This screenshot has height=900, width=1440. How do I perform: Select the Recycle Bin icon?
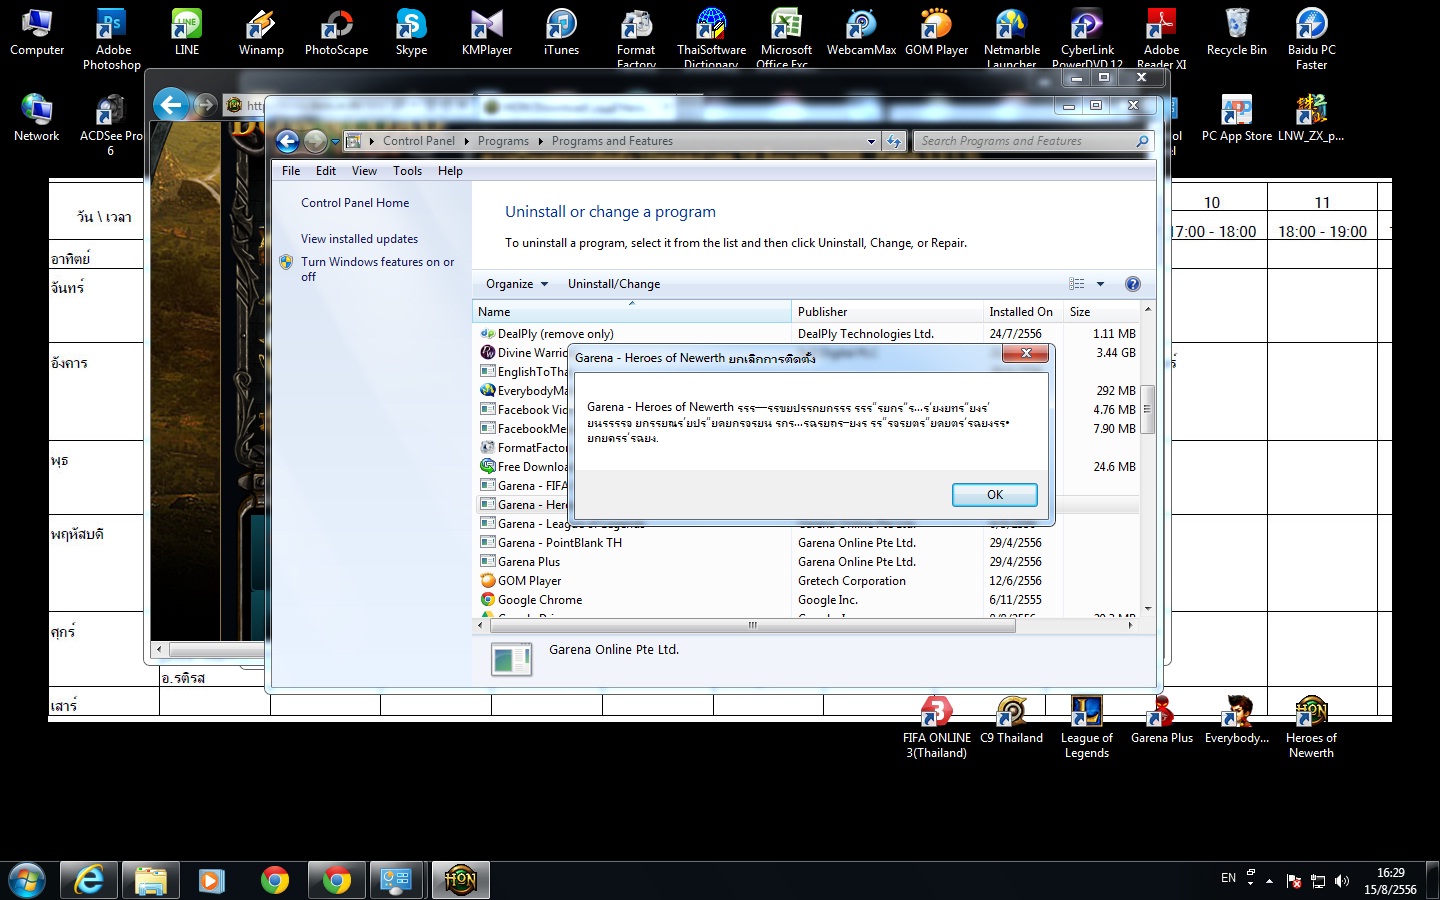[1237, 33]
